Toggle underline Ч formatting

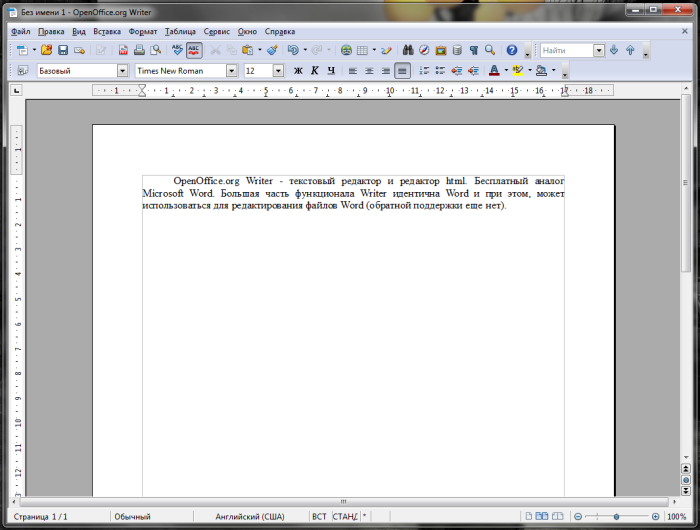331,71
